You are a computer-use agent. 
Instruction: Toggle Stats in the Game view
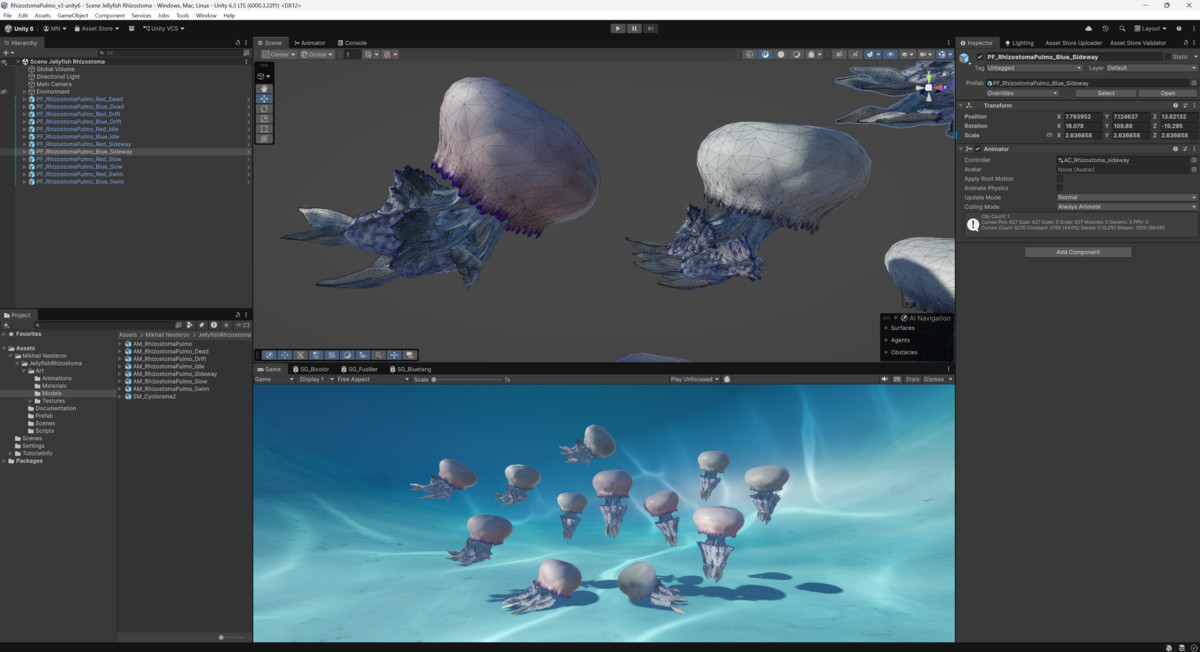pos(912,379)
